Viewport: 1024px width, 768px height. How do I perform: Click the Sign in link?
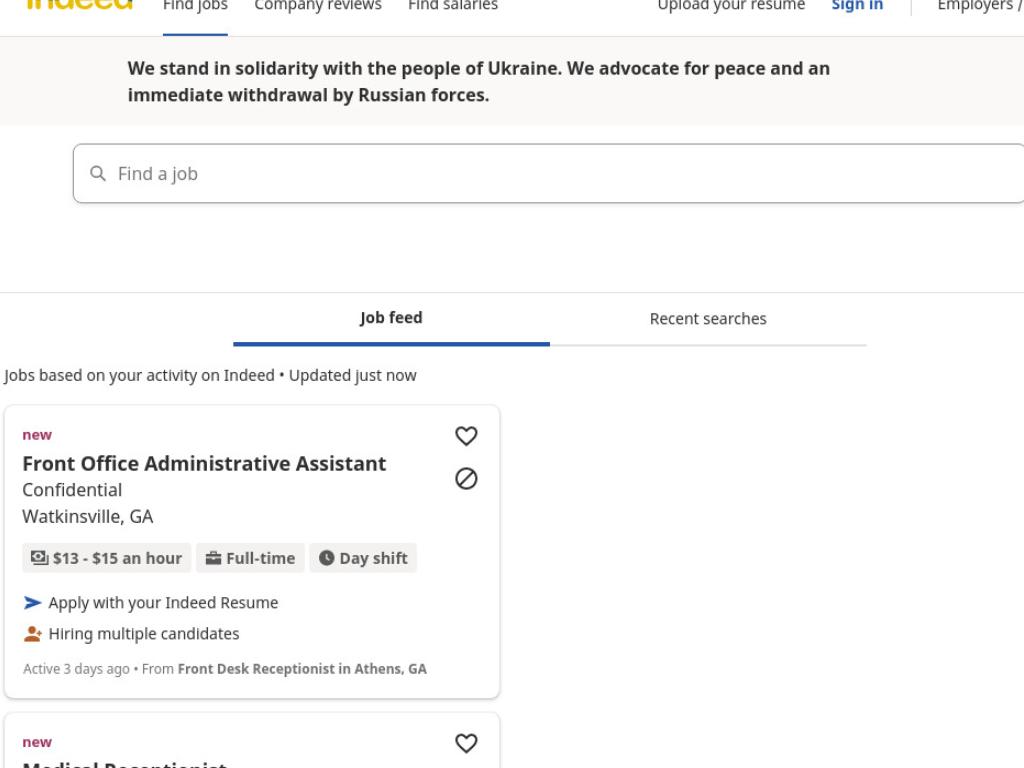click(x=857, y=7)
